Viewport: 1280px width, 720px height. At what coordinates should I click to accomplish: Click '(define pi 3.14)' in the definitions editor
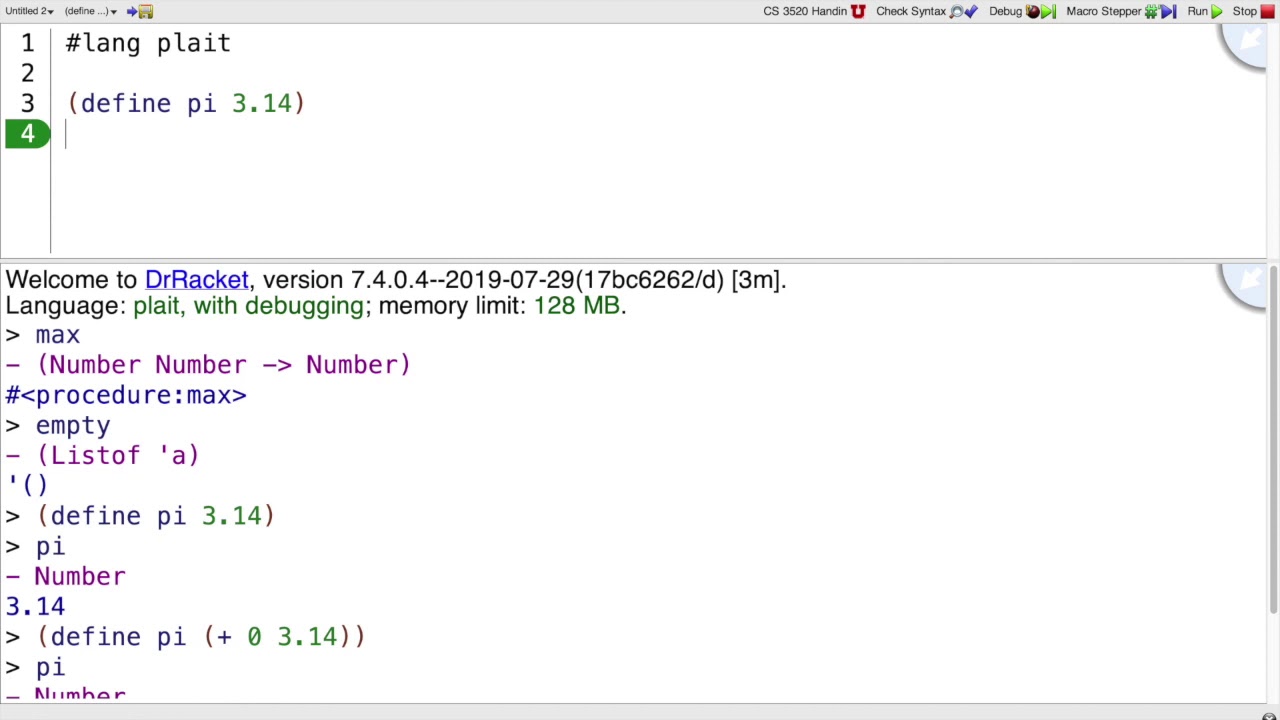point(186,104)
